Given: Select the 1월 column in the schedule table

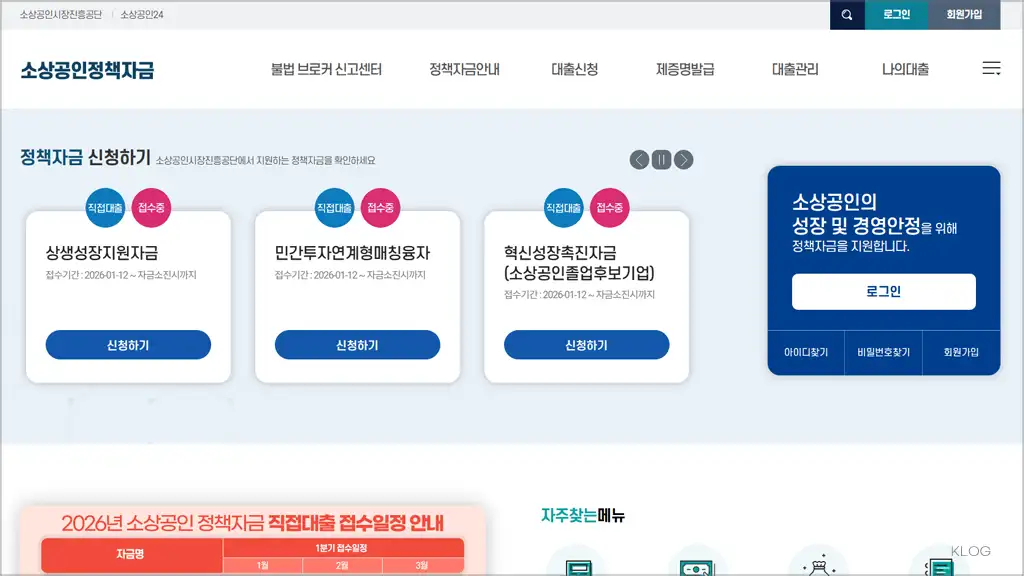Looking at the screenshot, I should pyautogui.click(x=261, y=564).
